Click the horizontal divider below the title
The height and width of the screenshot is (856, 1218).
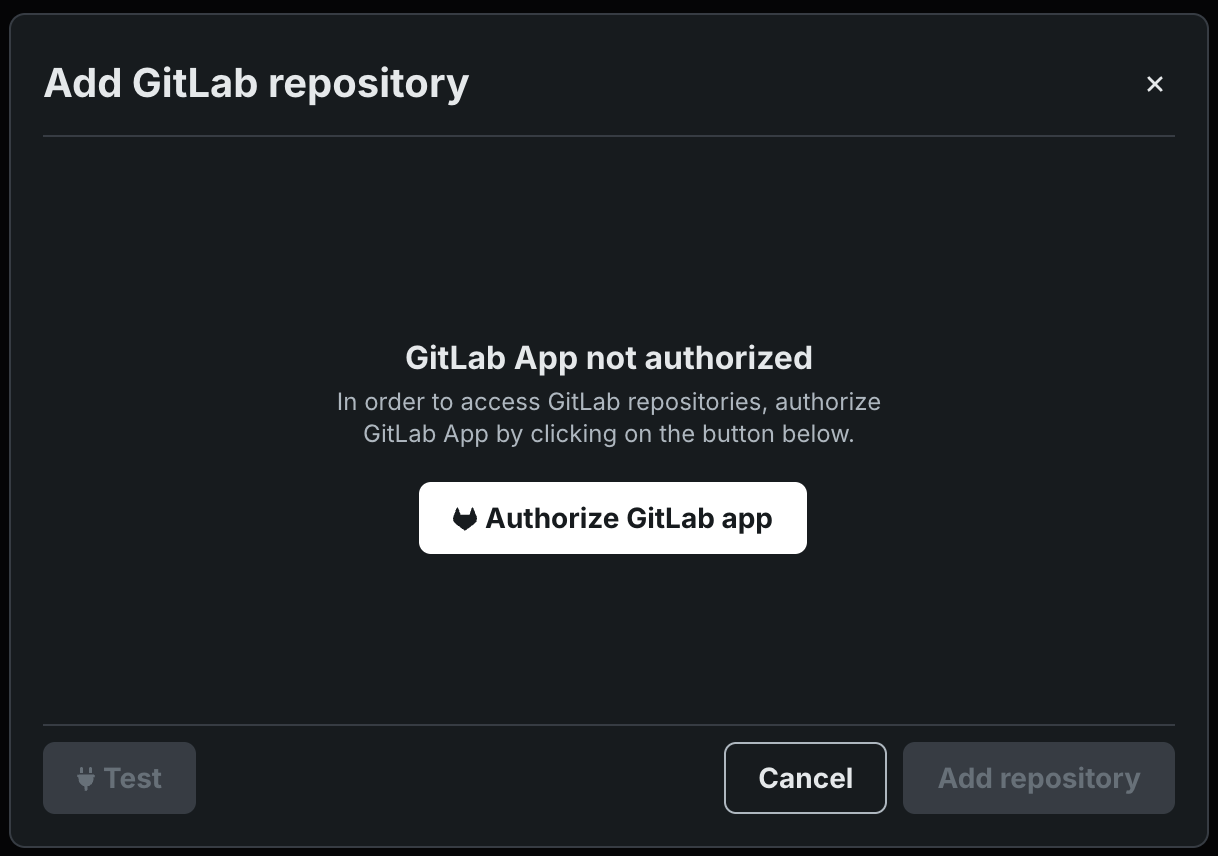tap(608, 135)
